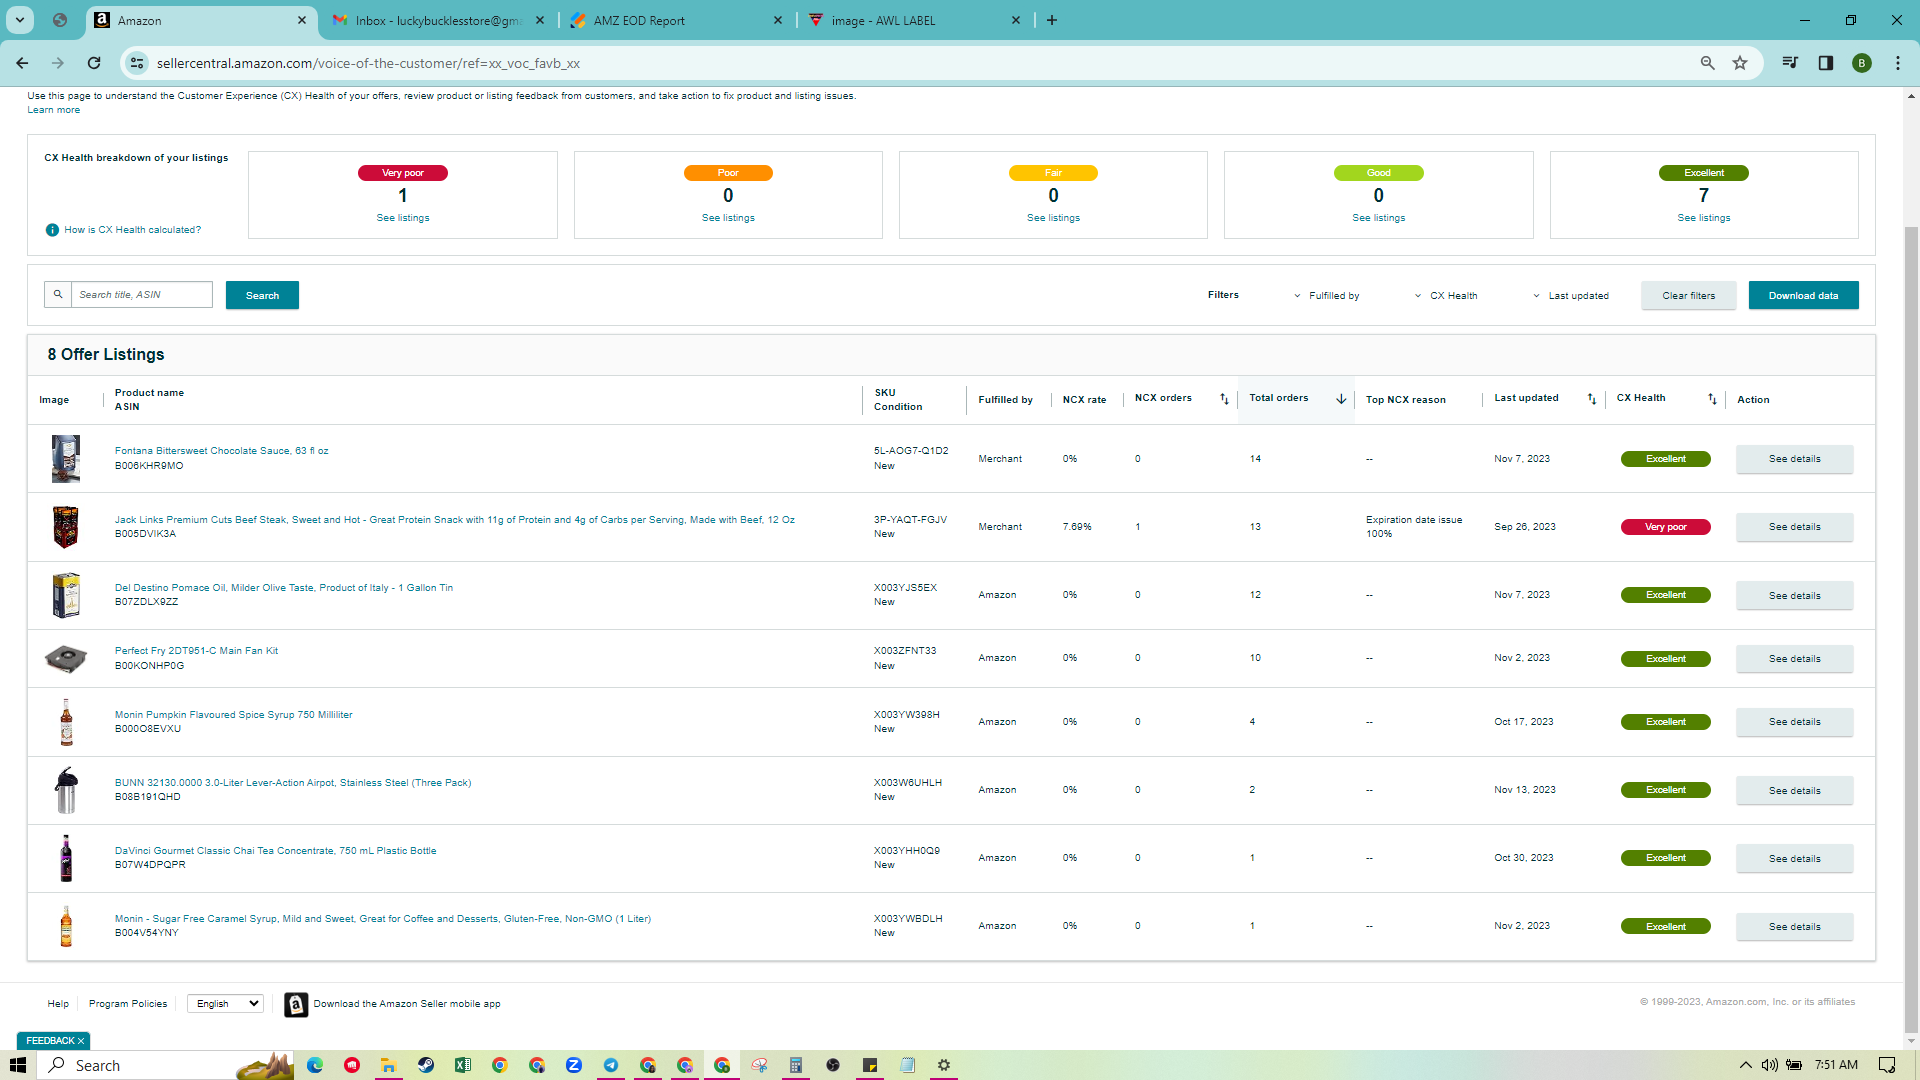Screen dimensions: 1920x1080
Task: Open the Learn more link
Action: (54, 110)
